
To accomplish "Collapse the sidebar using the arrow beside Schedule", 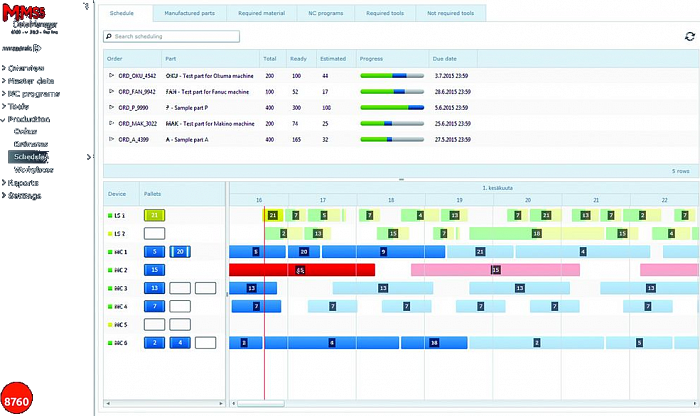I will coord(88,157).
